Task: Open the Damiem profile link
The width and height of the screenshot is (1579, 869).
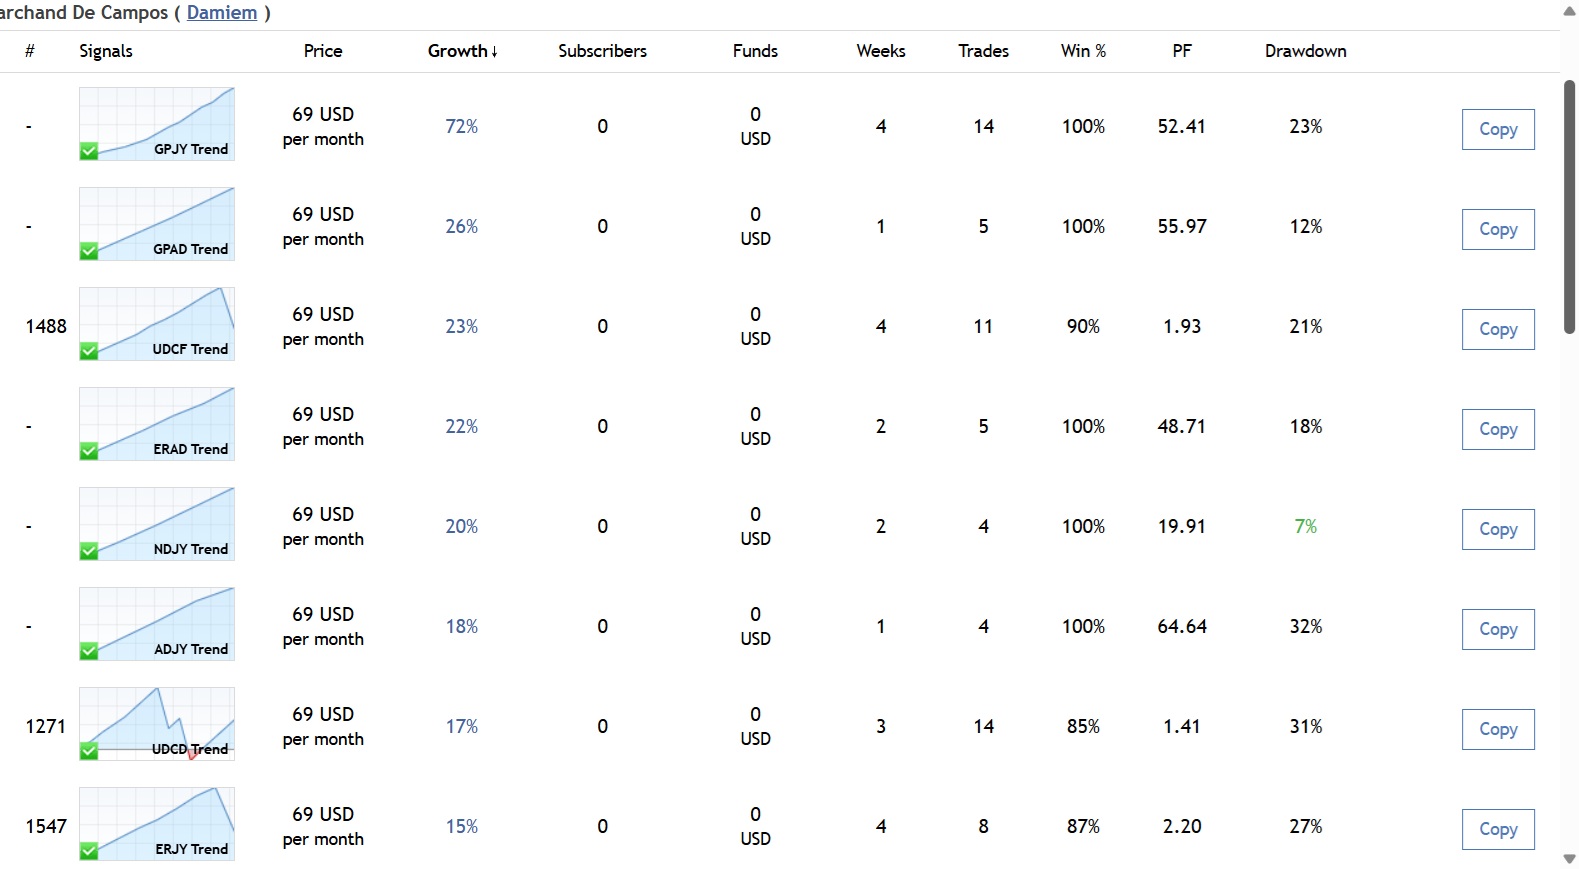Action: (x=222, y=13)
